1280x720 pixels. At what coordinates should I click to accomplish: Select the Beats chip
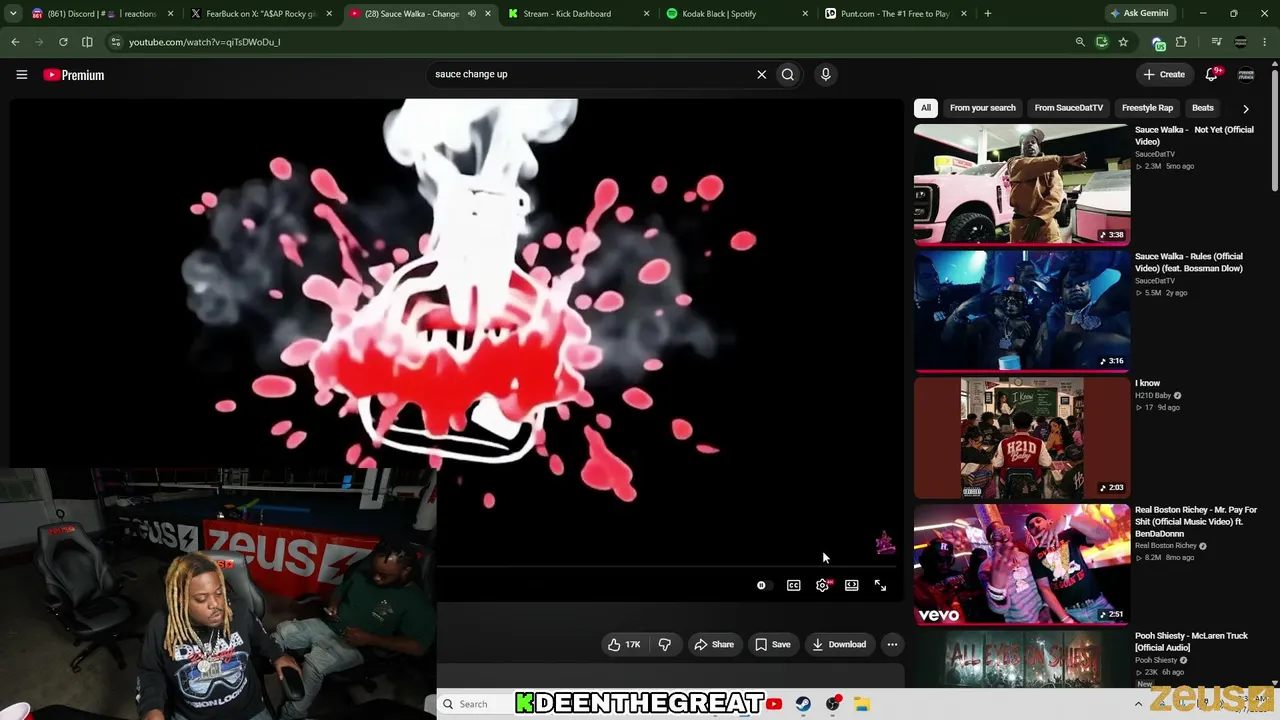[1203, 108]
